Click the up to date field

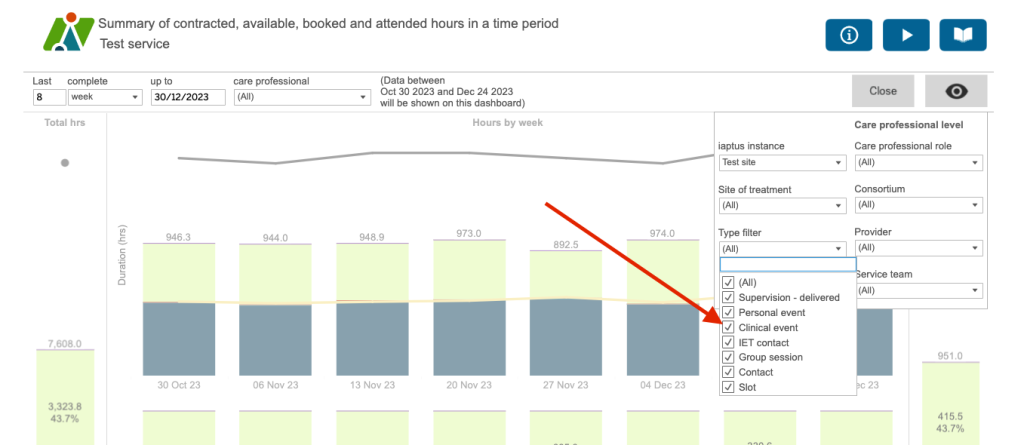[x=187, y=97]
